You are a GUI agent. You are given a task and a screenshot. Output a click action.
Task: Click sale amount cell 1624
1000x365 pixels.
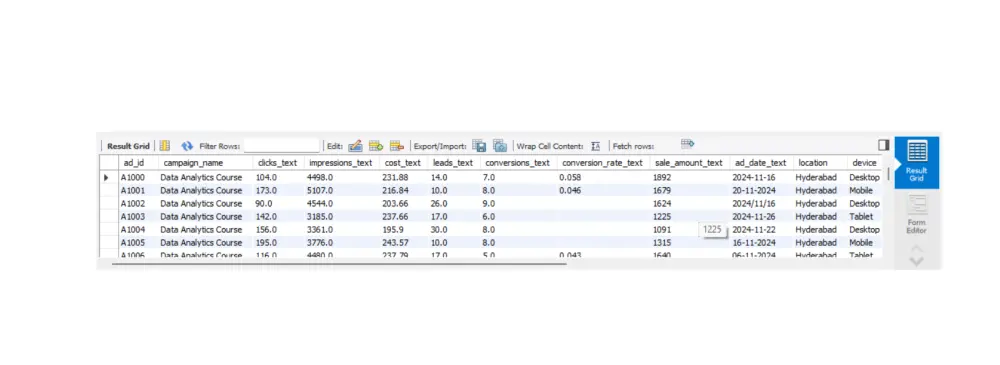(x=662, y=204)
